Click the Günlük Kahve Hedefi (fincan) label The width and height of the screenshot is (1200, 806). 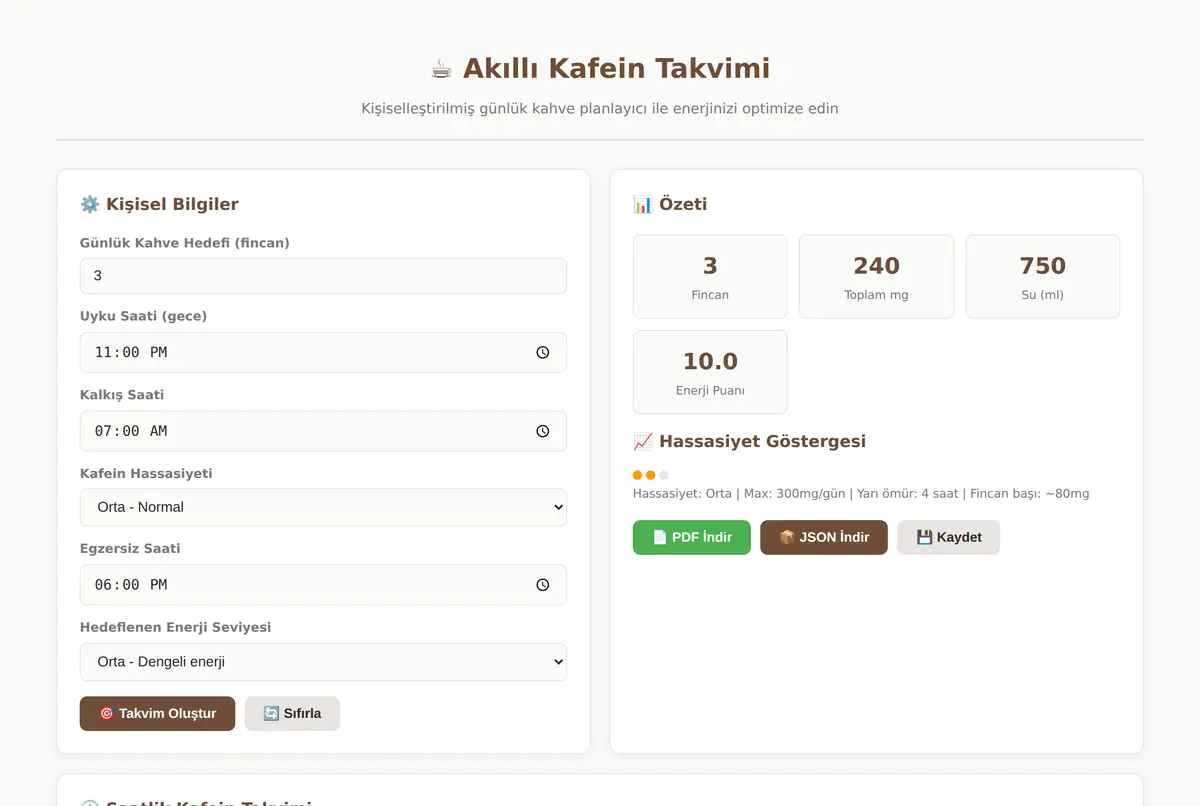[185, 243]
